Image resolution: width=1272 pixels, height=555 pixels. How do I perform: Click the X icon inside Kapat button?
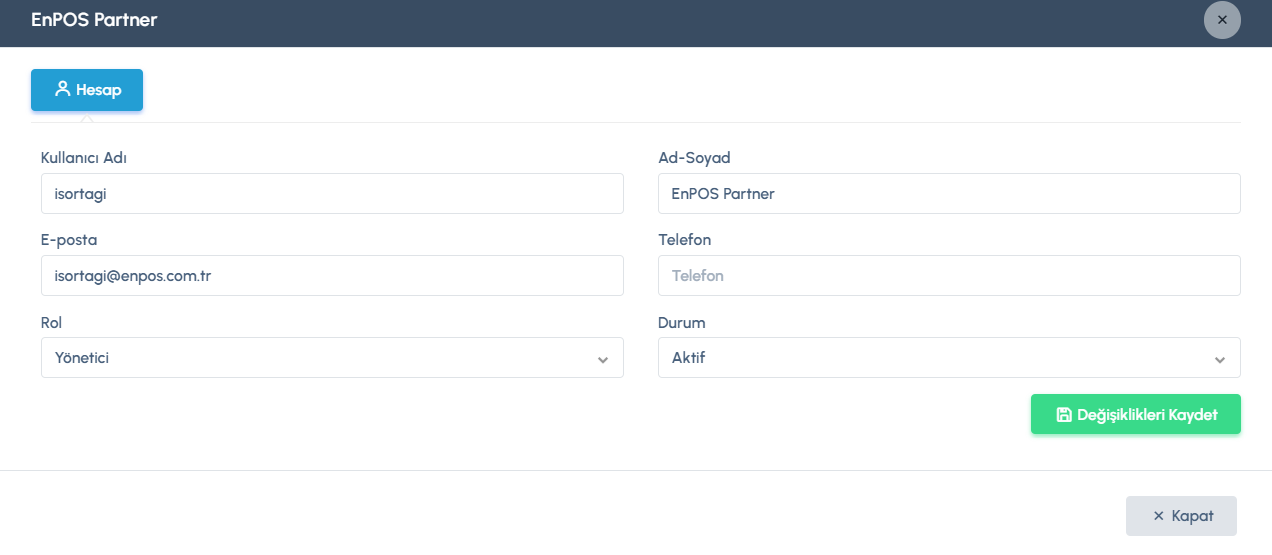click(x=1159, y=517)
